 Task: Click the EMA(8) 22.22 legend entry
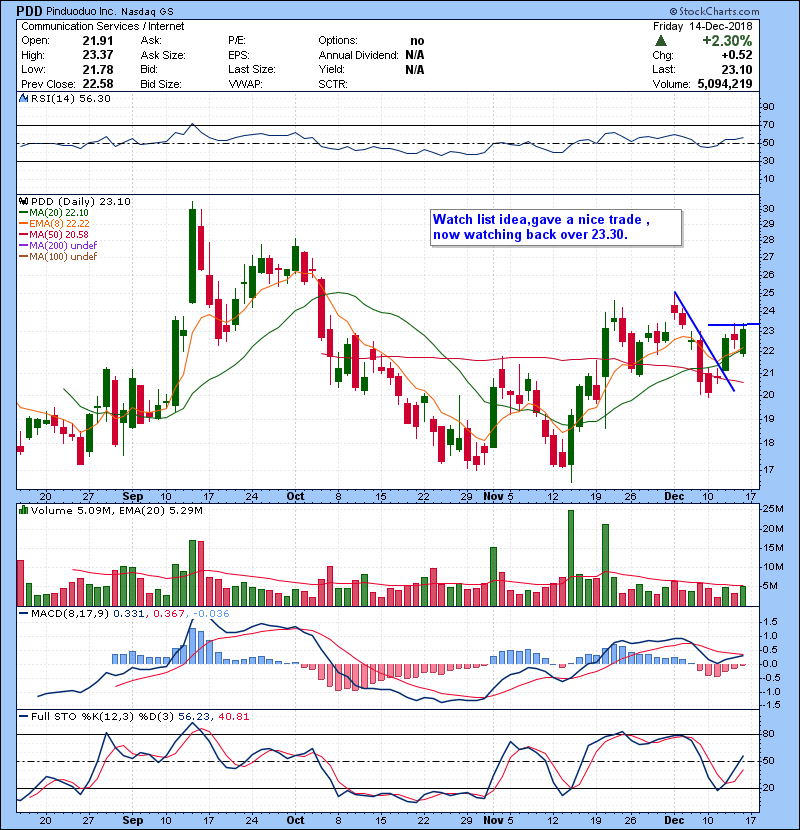click(59, 224)
